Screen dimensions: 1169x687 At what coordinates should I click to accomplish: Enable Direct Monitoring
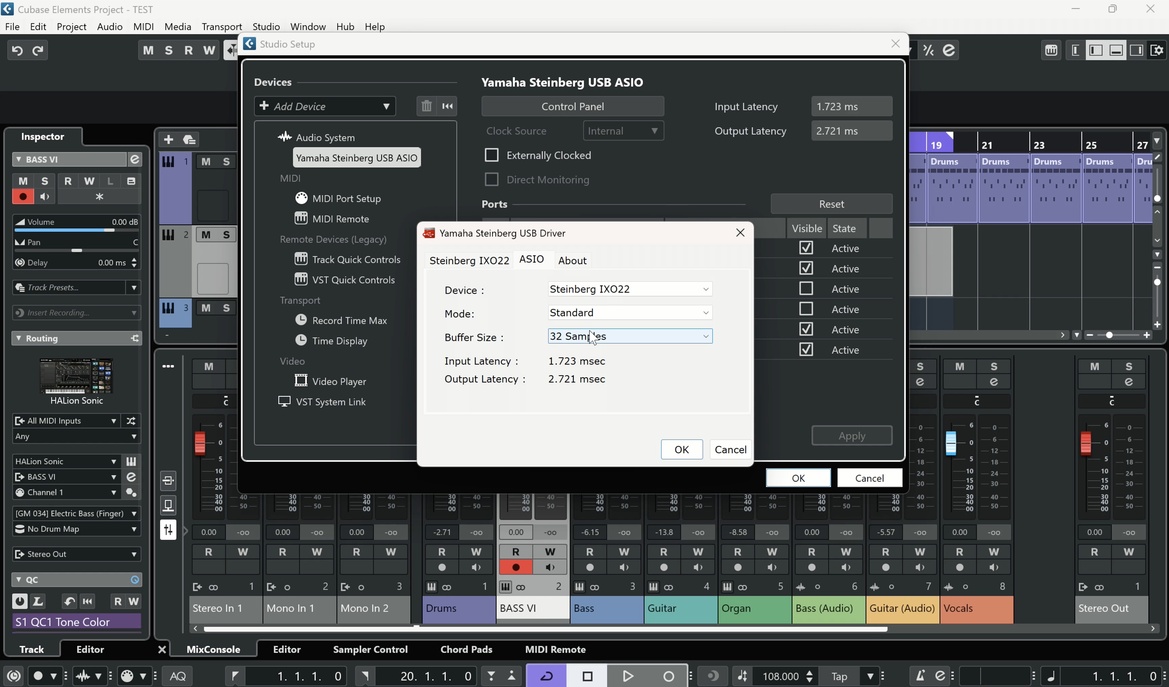(x=492, y=180)
